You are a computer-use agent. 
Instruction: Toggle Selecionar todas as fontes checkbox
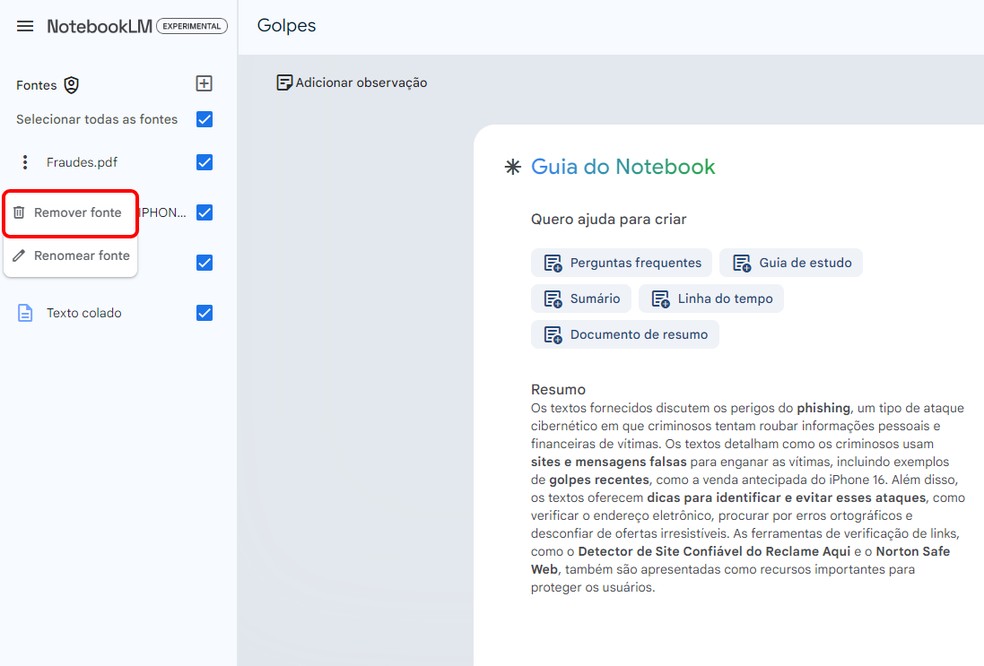[x=204, y=117]
